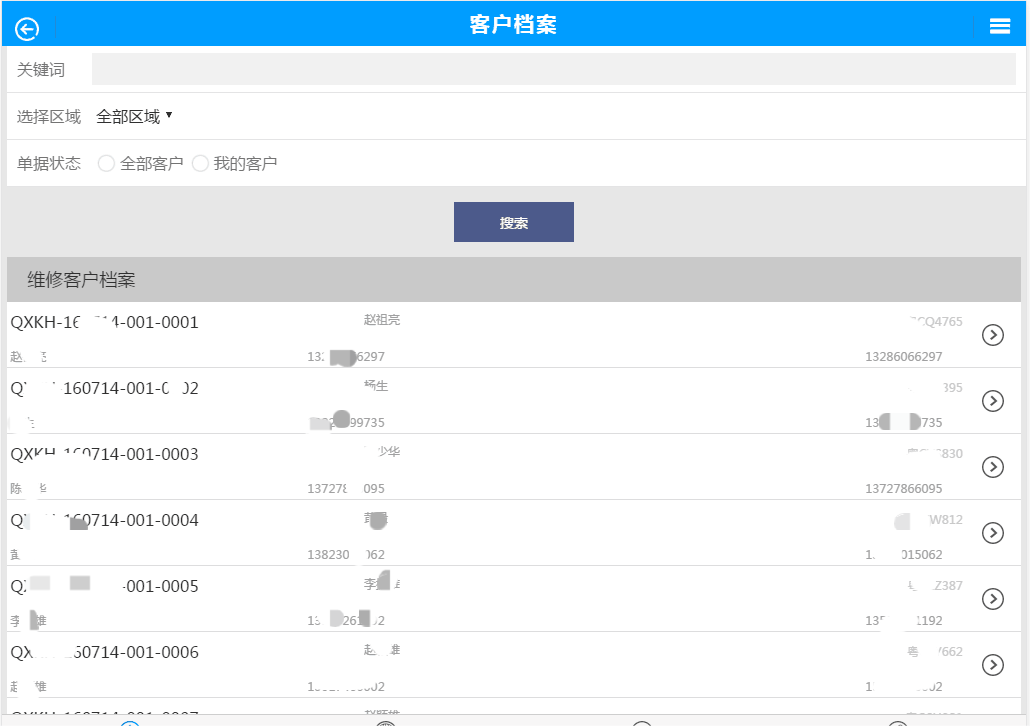Go back using the circled arrow icon
The width and height of the screenshot is (1030, 726).
tap(28, 29)
